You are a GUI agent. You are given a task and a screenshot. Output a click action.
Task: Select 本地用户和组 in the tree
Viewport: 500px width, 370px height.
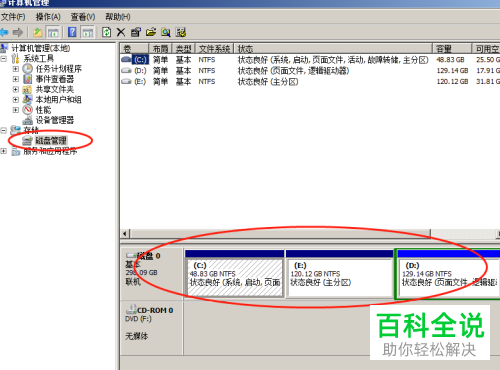pos(58,100)
